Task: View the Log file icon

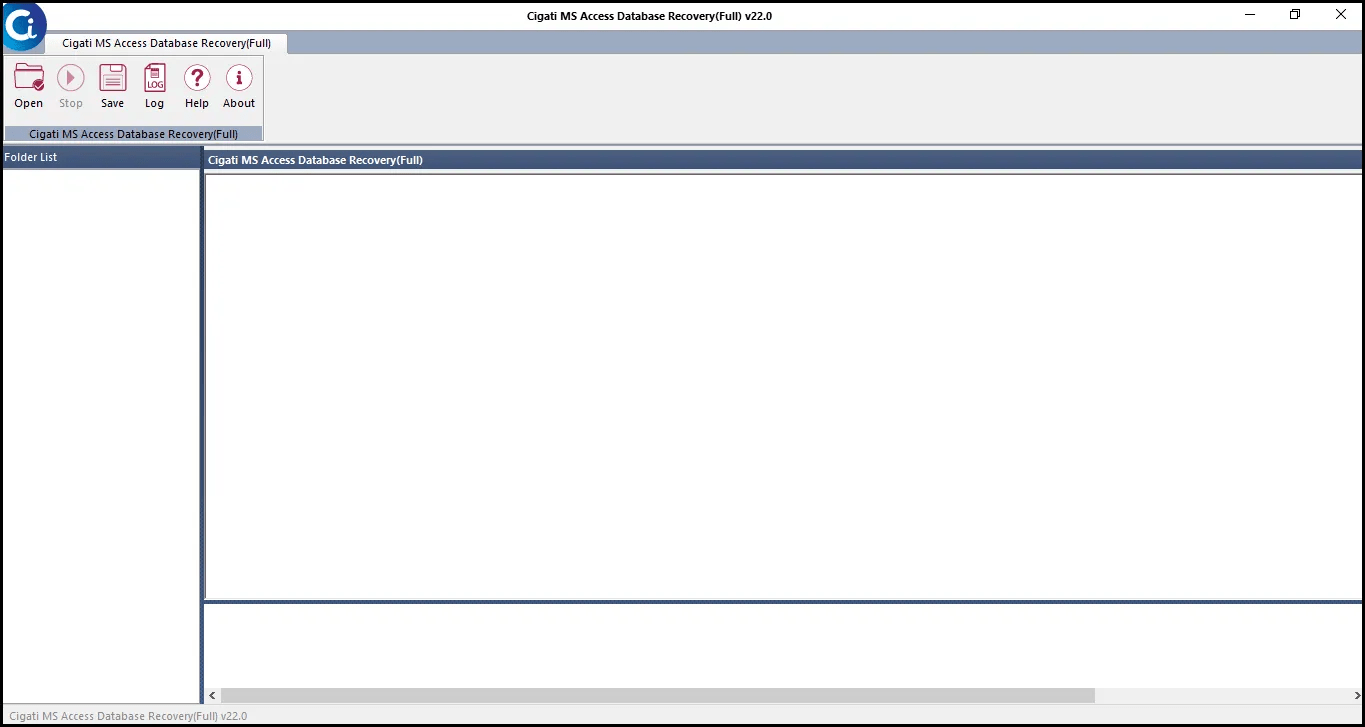Action: 154,78
